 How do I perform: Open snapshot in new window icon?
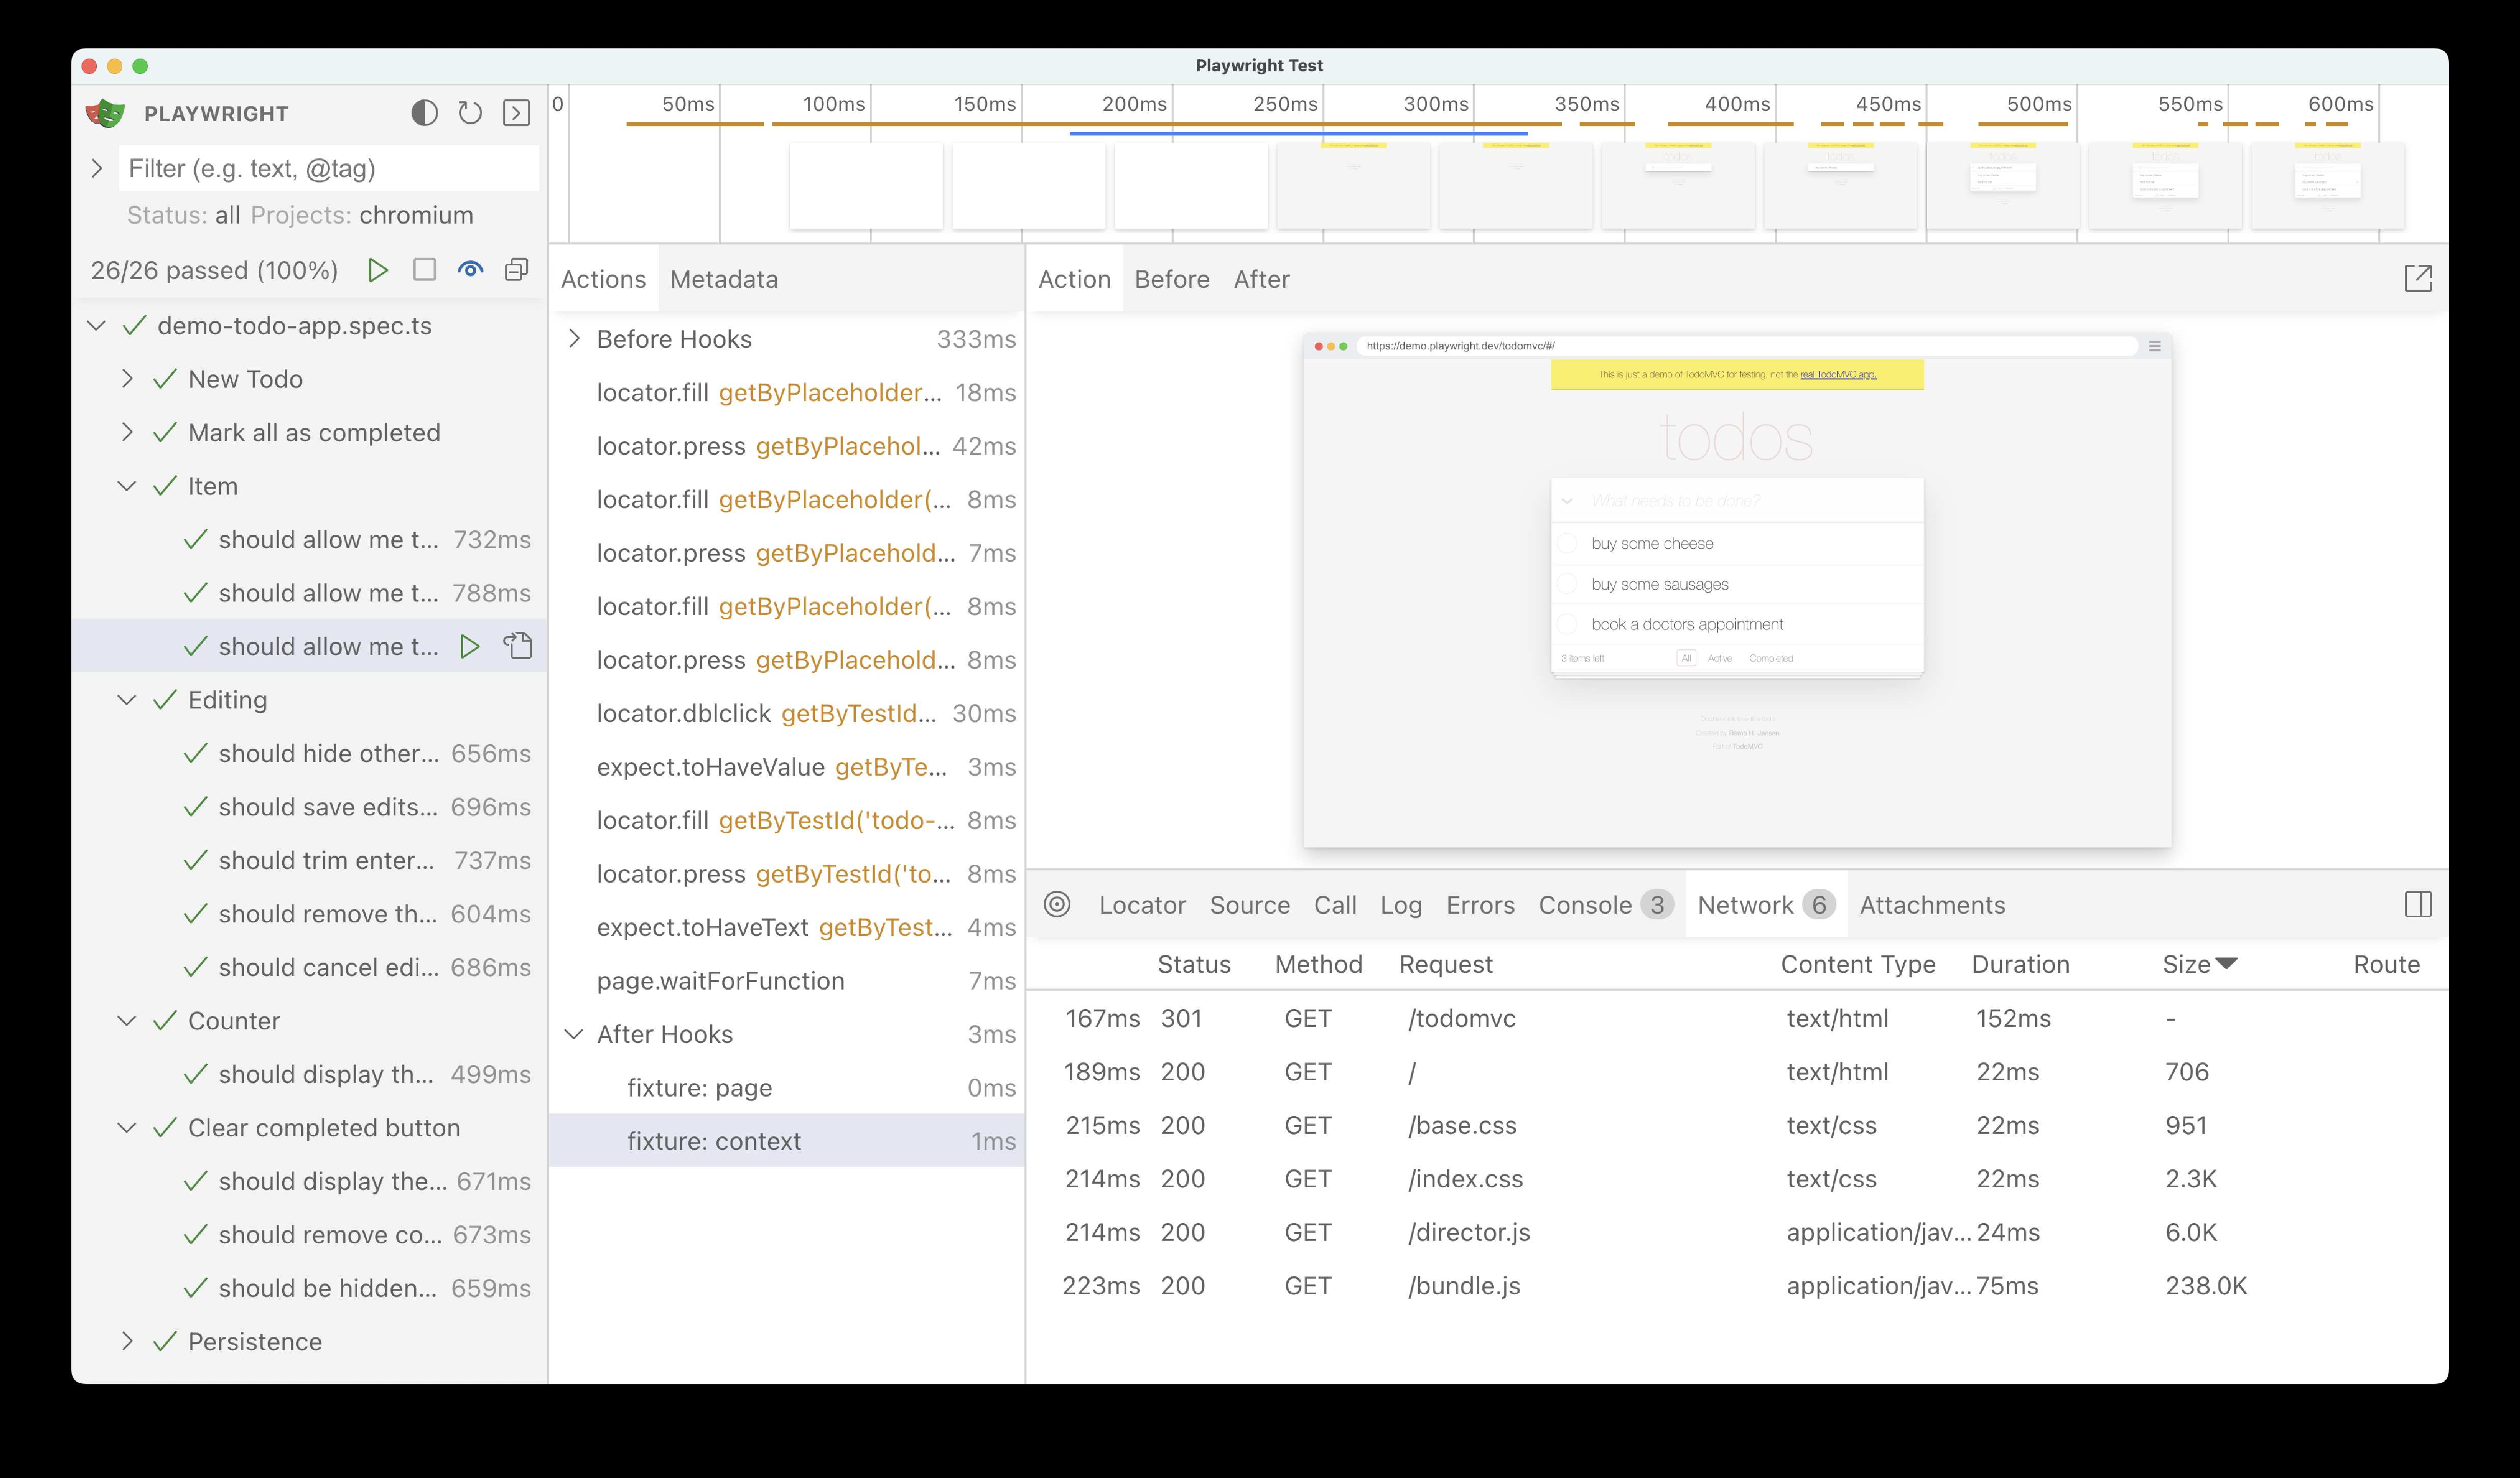click(x=2417, y=278)
